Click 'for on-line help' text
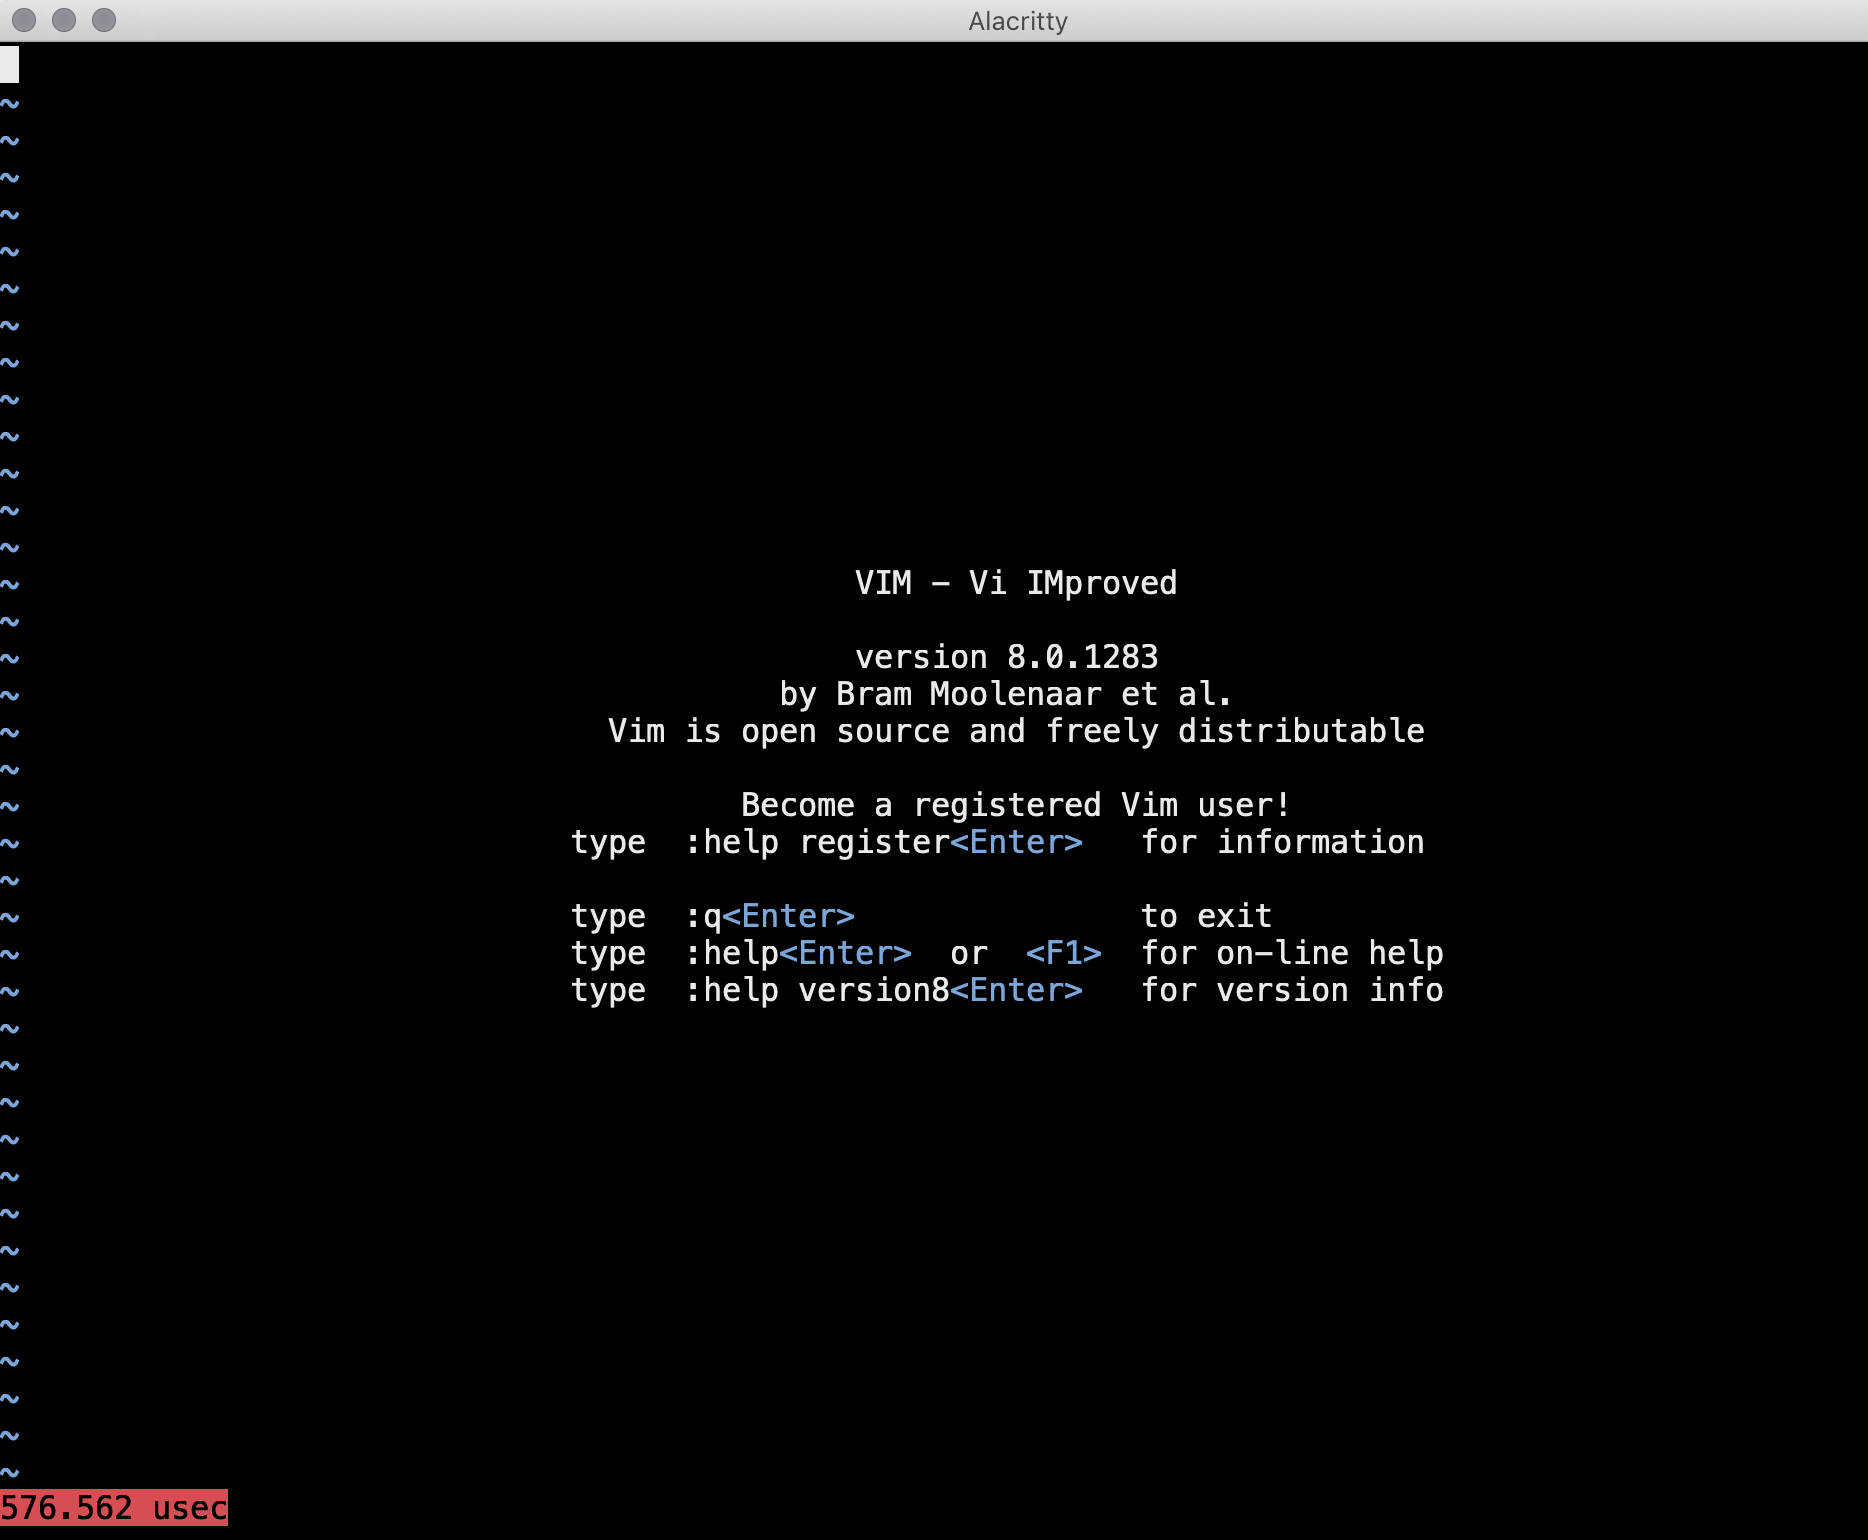Viewport: 1868px width, 1540px height. coord(1292,953)
